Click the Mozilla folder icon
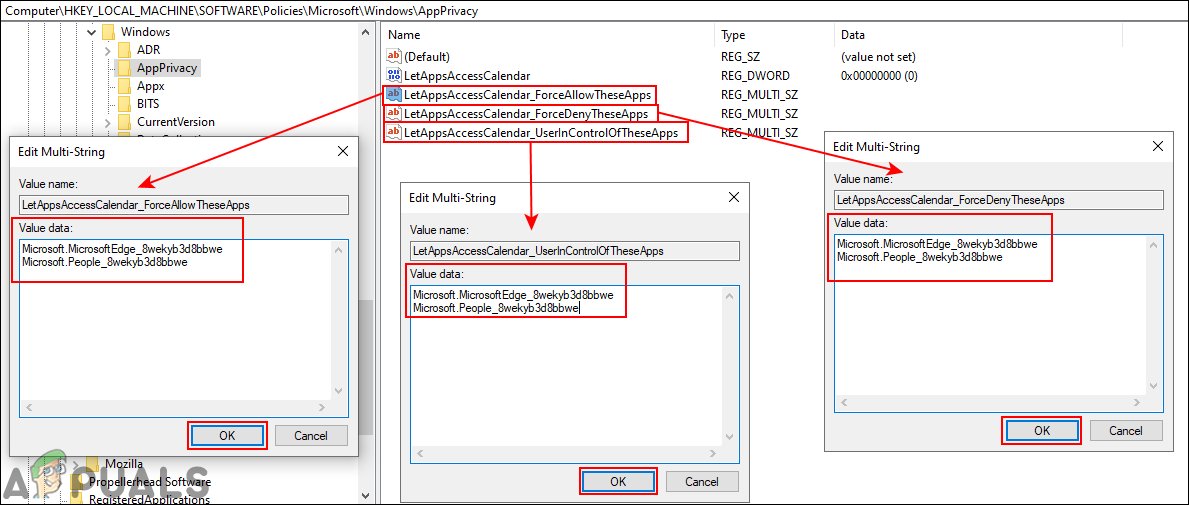Viewport: 1189px width, 505px height. (92, 463)
